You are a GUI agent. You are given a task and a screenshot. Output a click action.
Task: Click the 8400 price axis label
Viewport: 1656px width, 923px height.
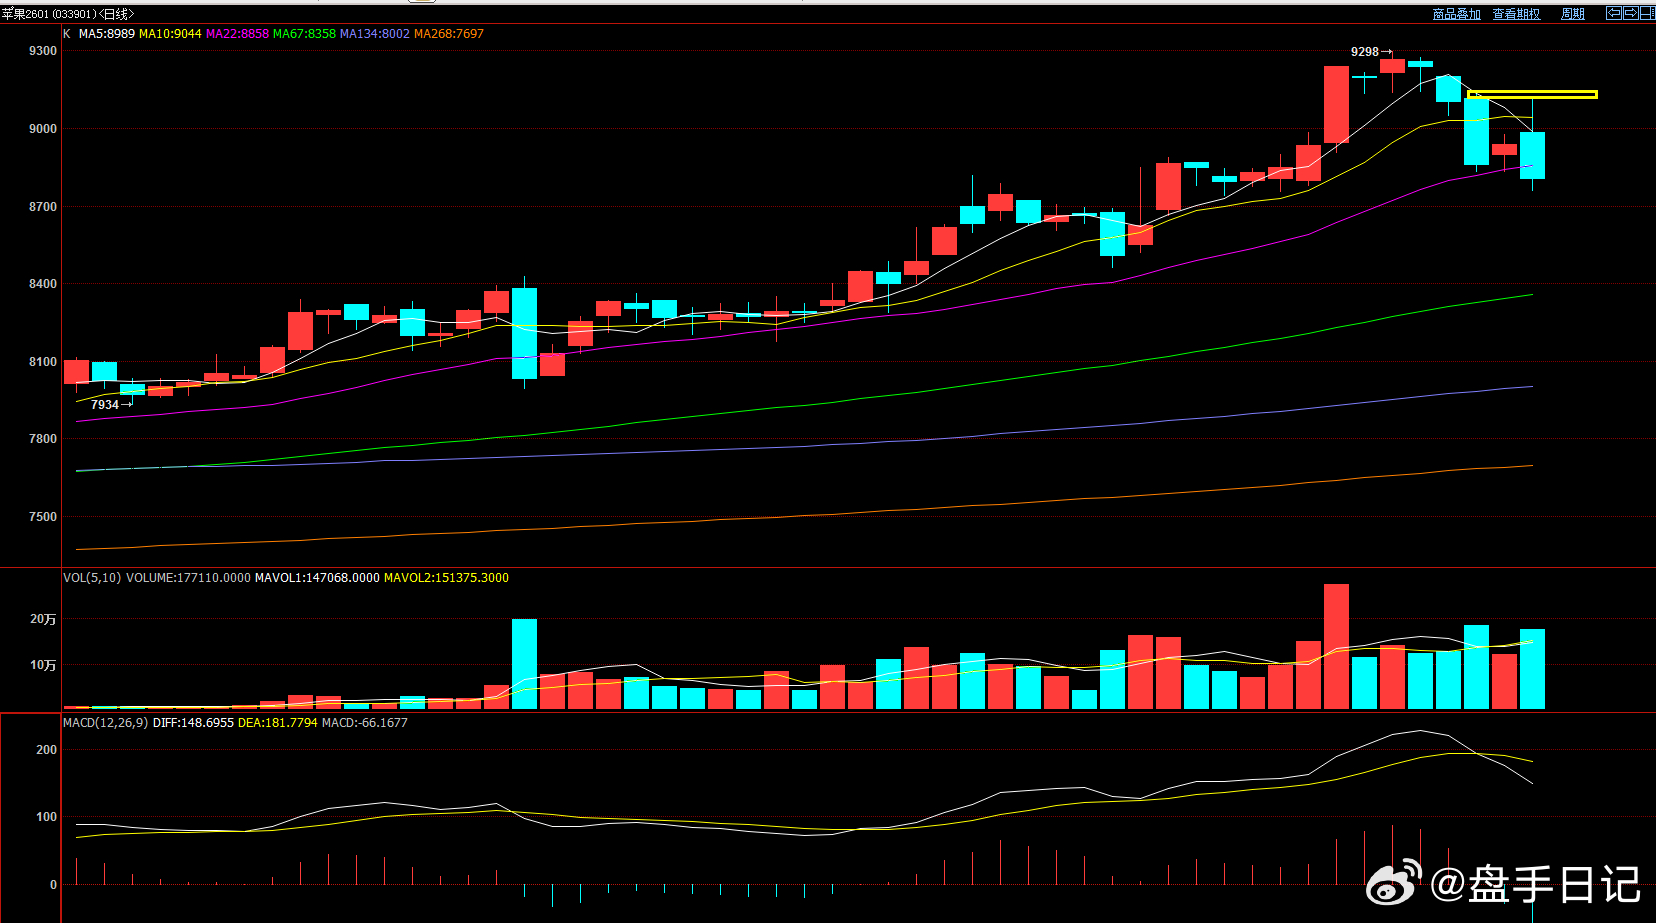coord(43,284)
